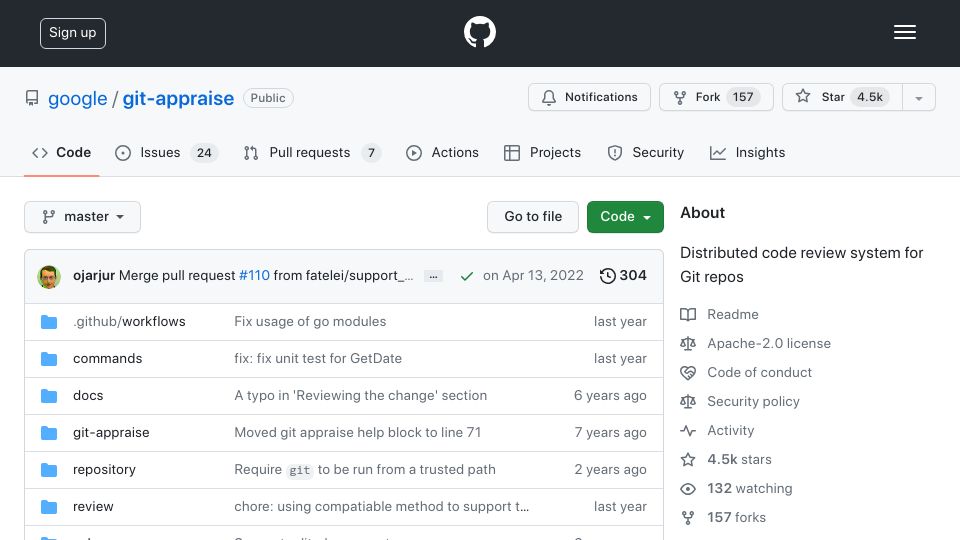This screenshot has height=540, width=960.
Task: Click the eye icon beside 132 watching
Action: (688, 489)
